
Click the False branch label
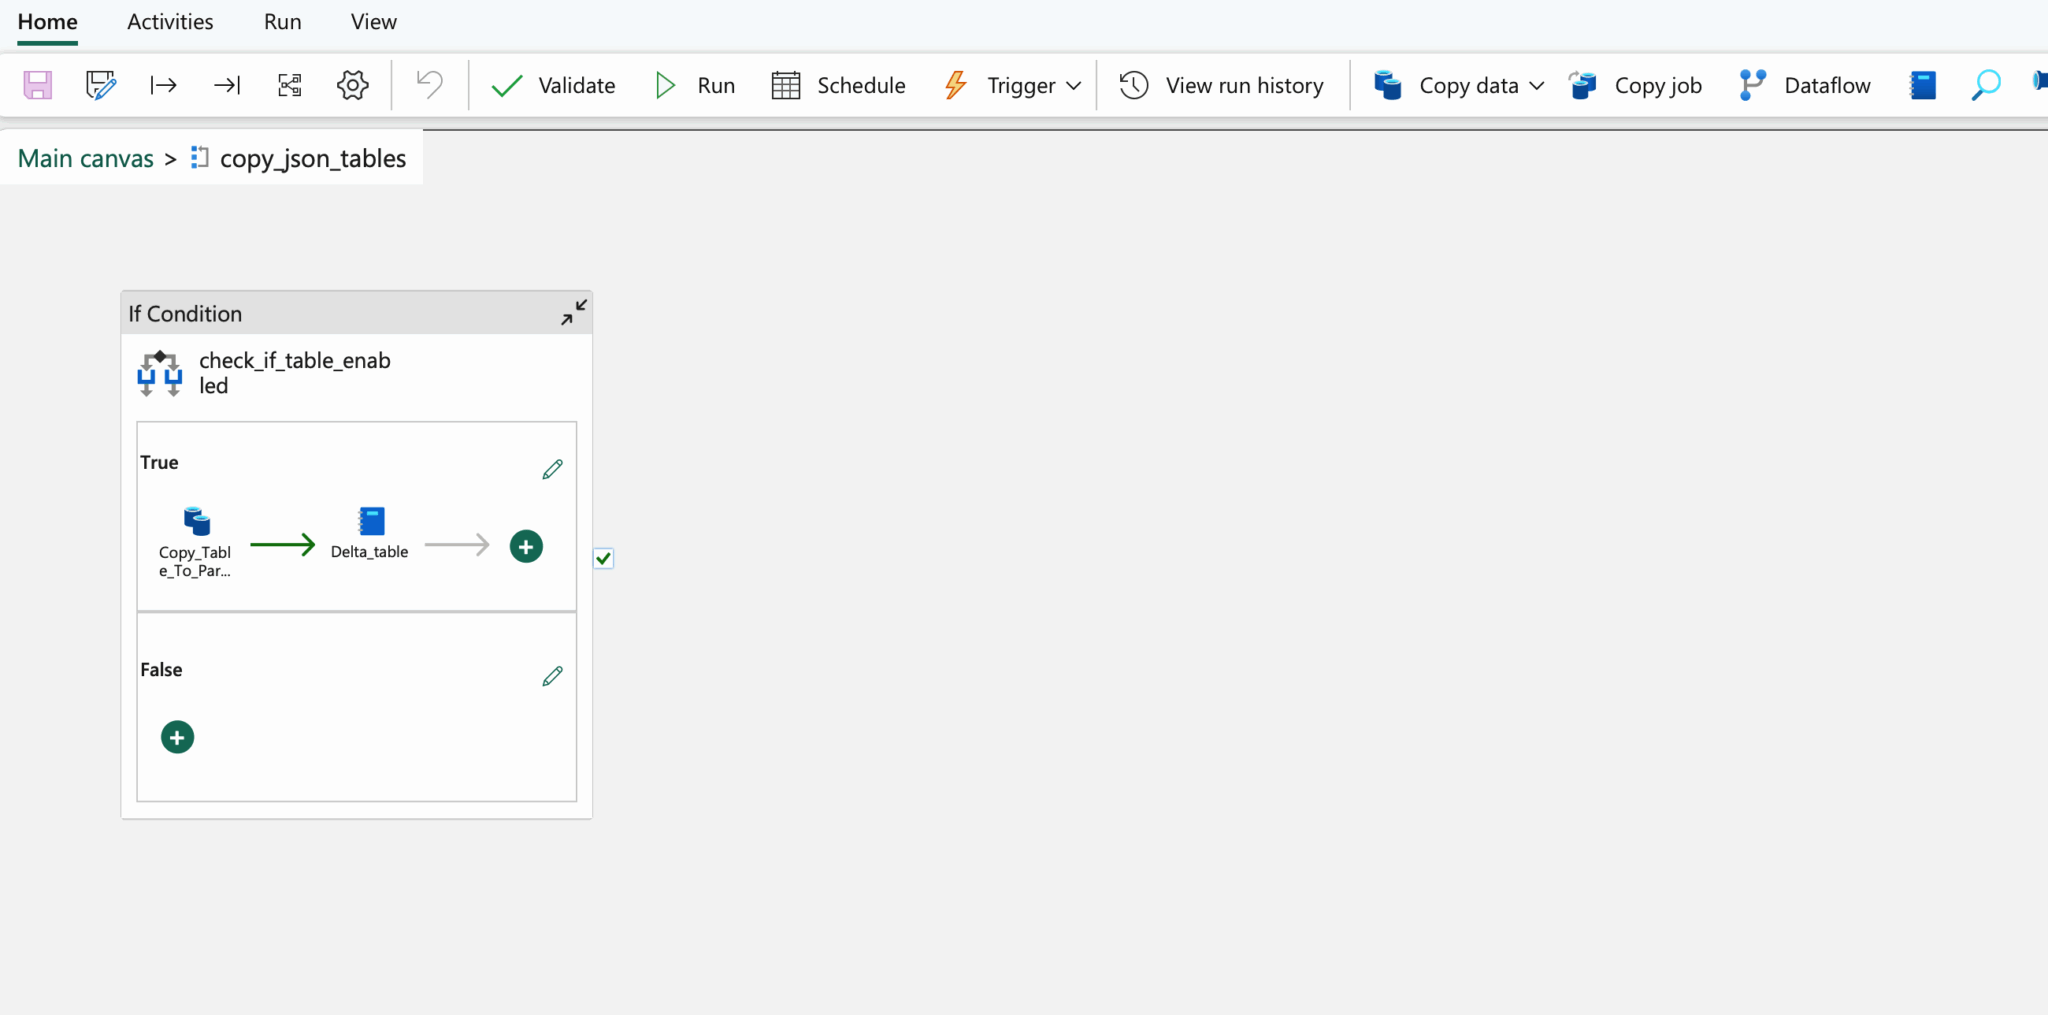tap(161, 670)
